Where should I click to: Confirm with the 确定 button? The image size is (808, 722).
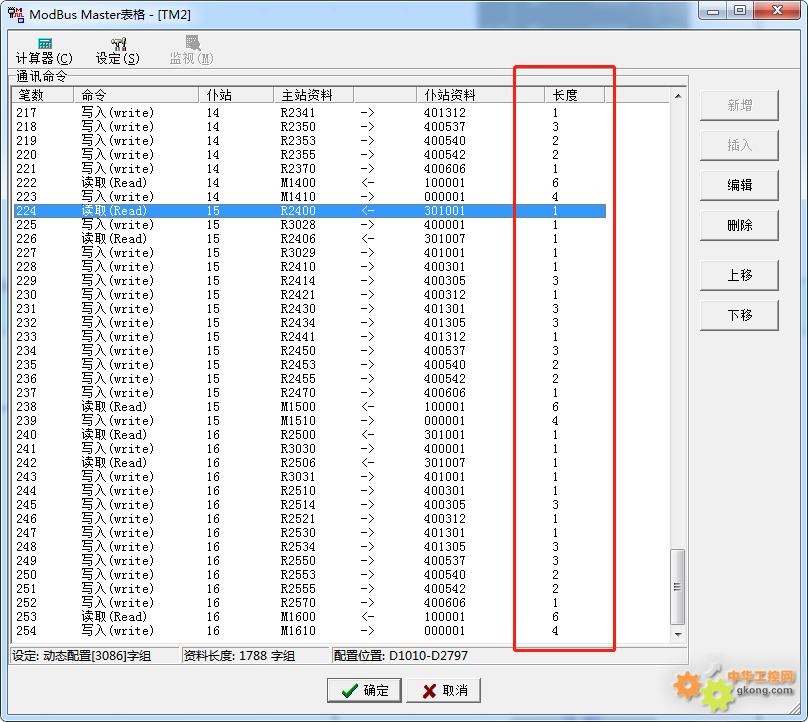click(x=364, y=690)
